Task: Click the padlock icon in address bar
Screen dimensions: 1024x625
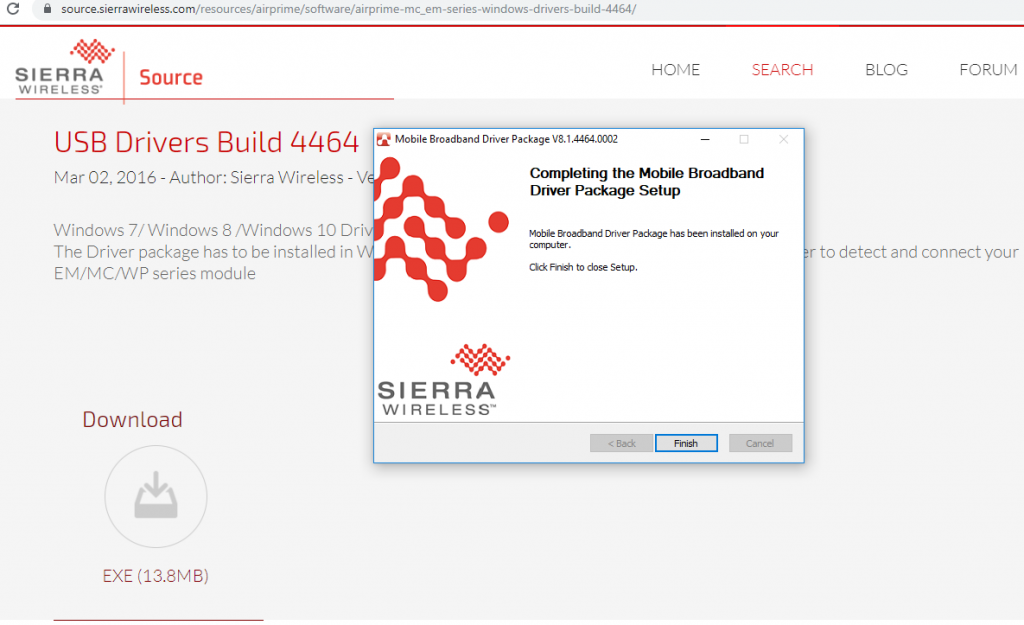Action: 47,8
